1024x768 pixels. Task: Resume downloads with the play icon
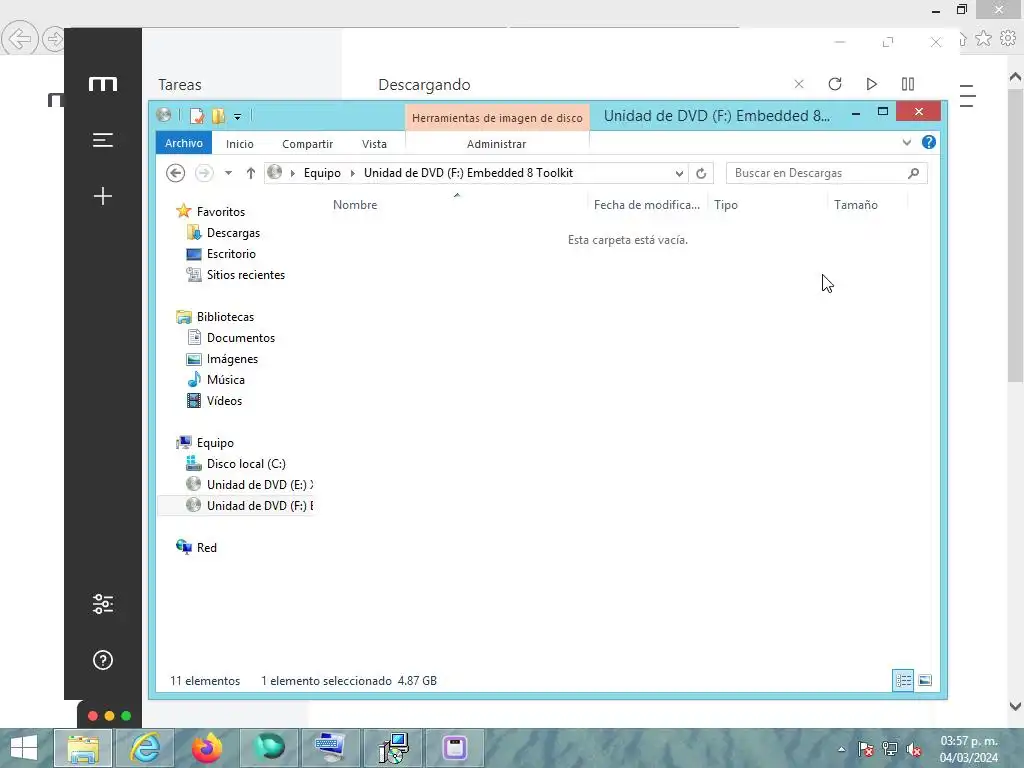coord(871,84)
